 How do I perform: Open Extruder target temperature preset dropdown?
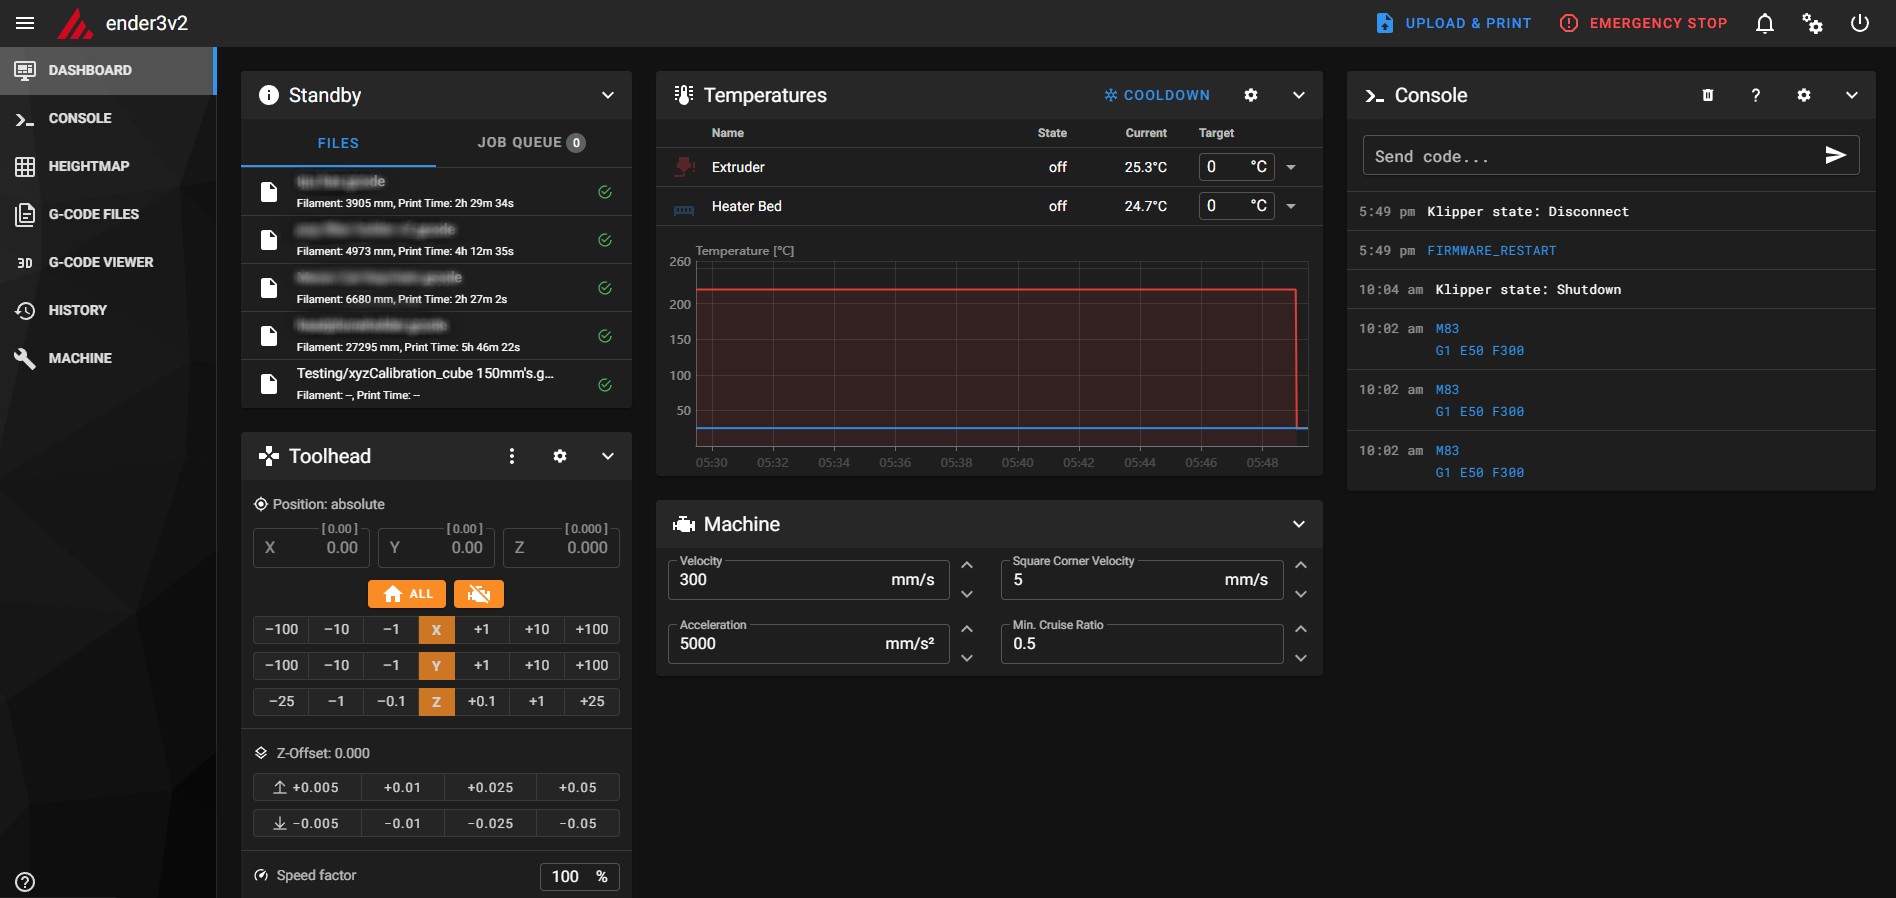(x=1291, y=167)
